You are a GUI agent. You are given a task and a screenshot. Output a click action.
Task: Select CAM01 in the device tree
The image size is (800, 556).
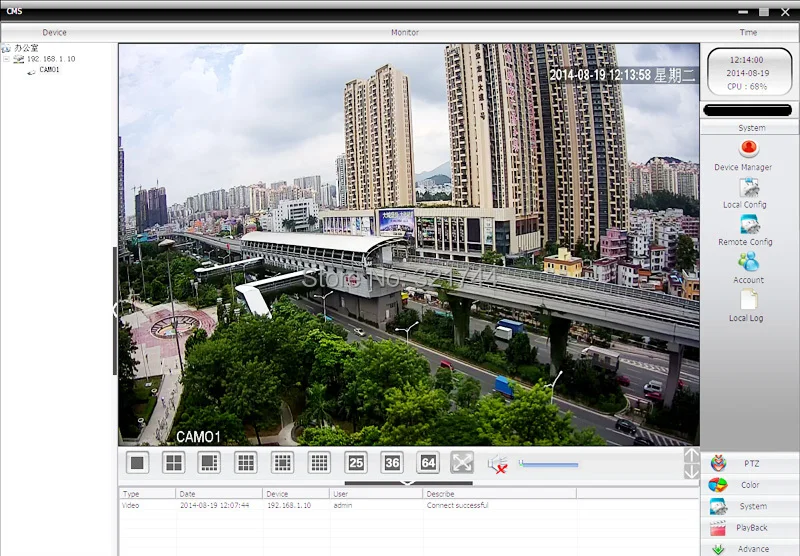pyautogui.click(x=49, y=70)
